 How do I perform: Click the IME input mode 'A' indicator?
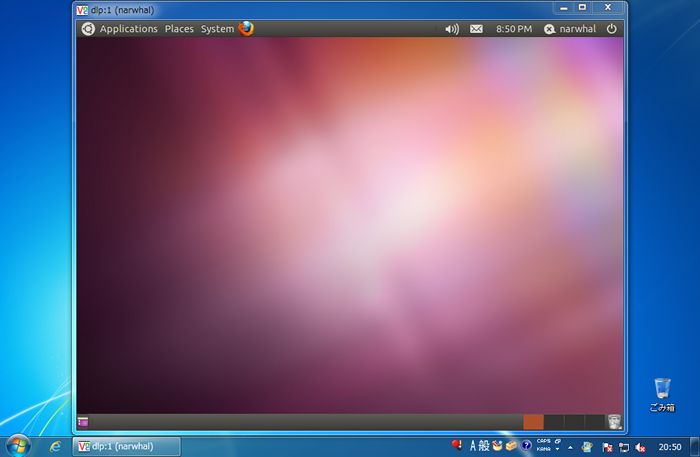coord(473,445)
